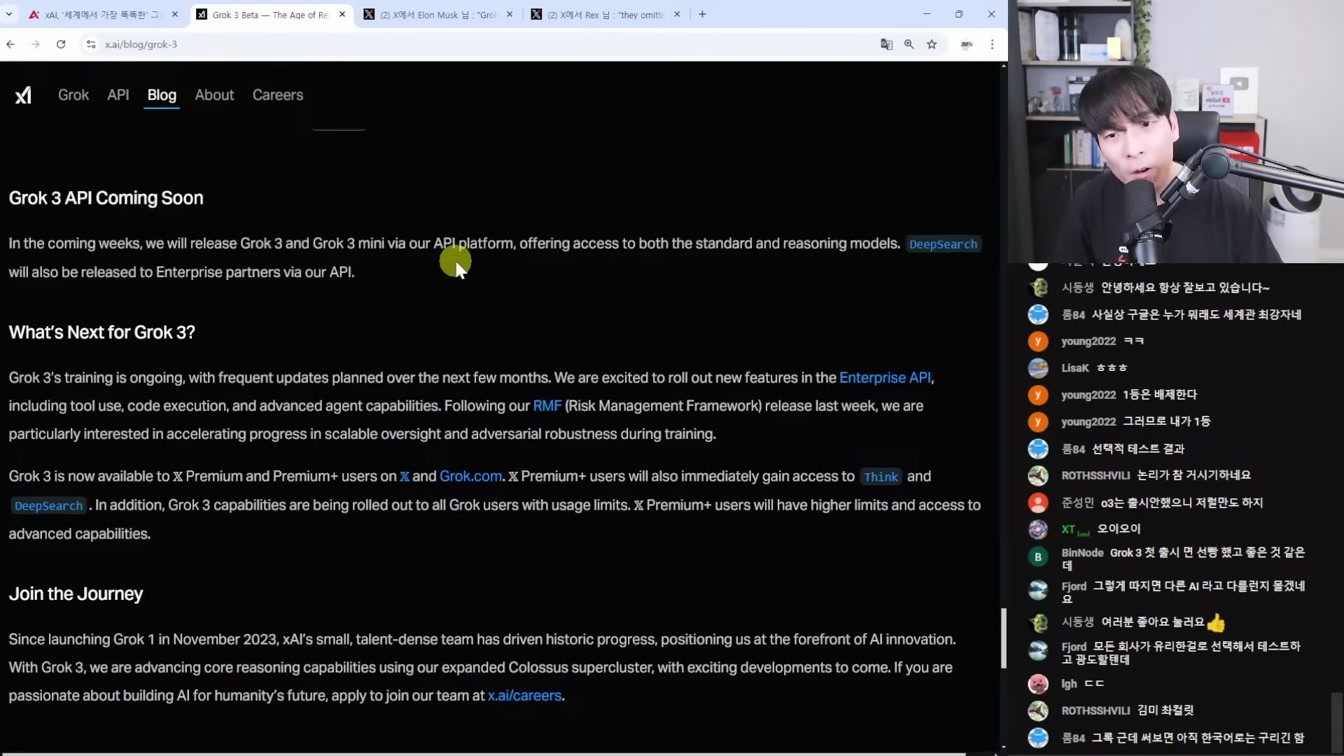
Task: Click the 'Grok 3 API Coming Soon' heading
Action: coord(106,198)
